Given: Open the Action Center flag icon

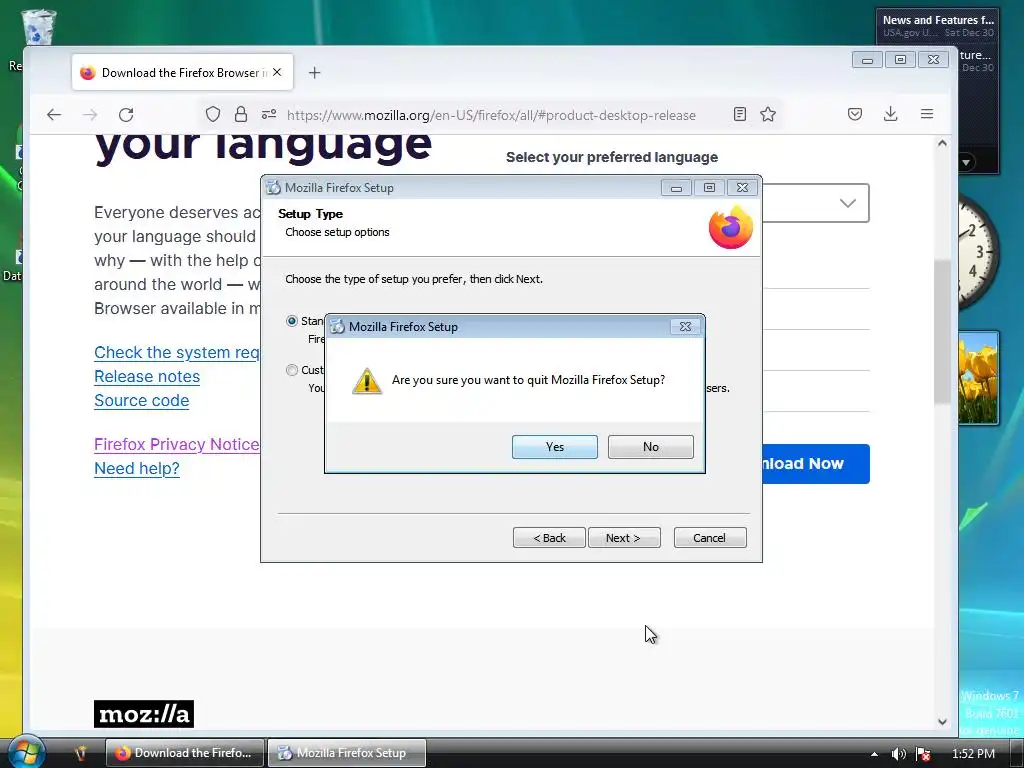Looking at the screenshot, I should pos(923,754).
